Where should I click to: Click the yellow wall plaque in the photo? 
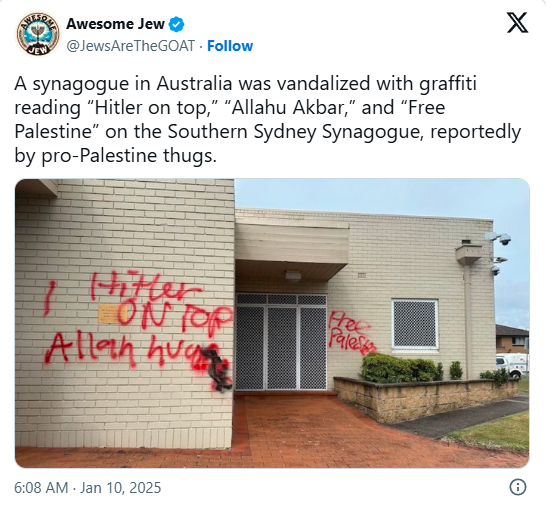pos(108,314)
